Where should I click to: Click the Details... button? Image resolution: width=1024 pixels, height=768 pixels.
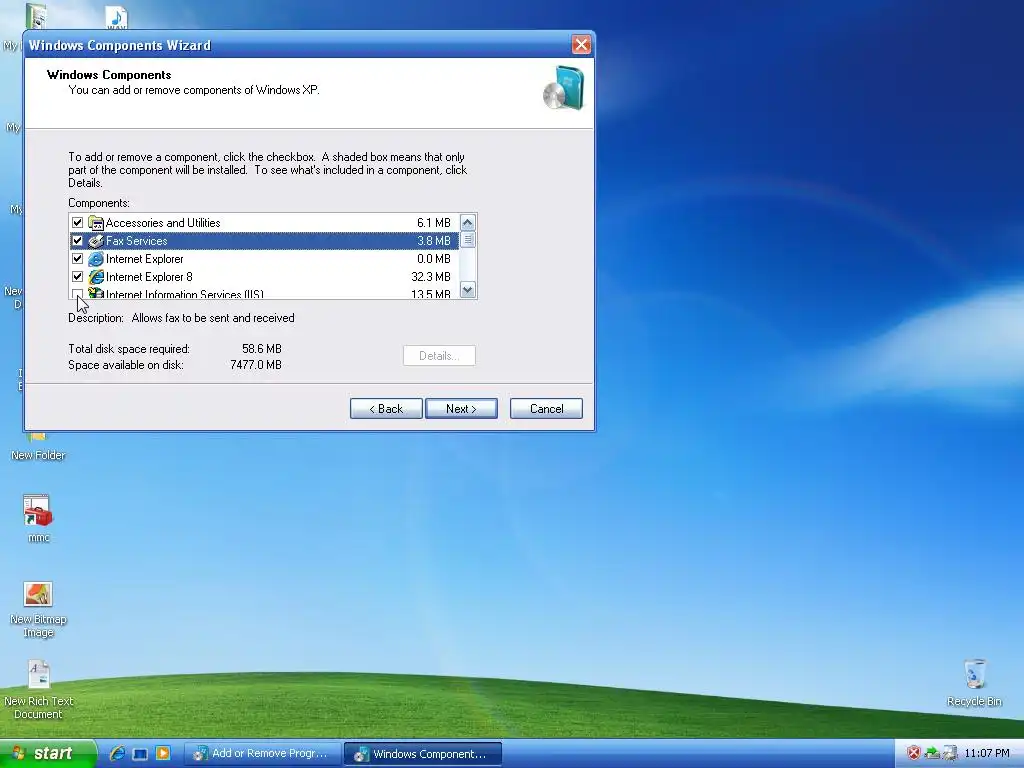439,356
